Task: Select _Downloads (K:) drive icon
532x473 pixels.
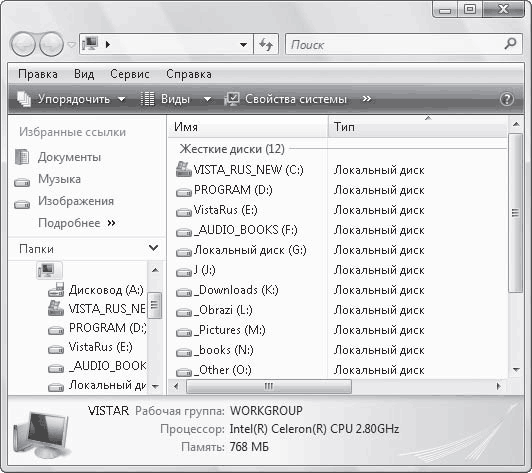Action: 184,292
